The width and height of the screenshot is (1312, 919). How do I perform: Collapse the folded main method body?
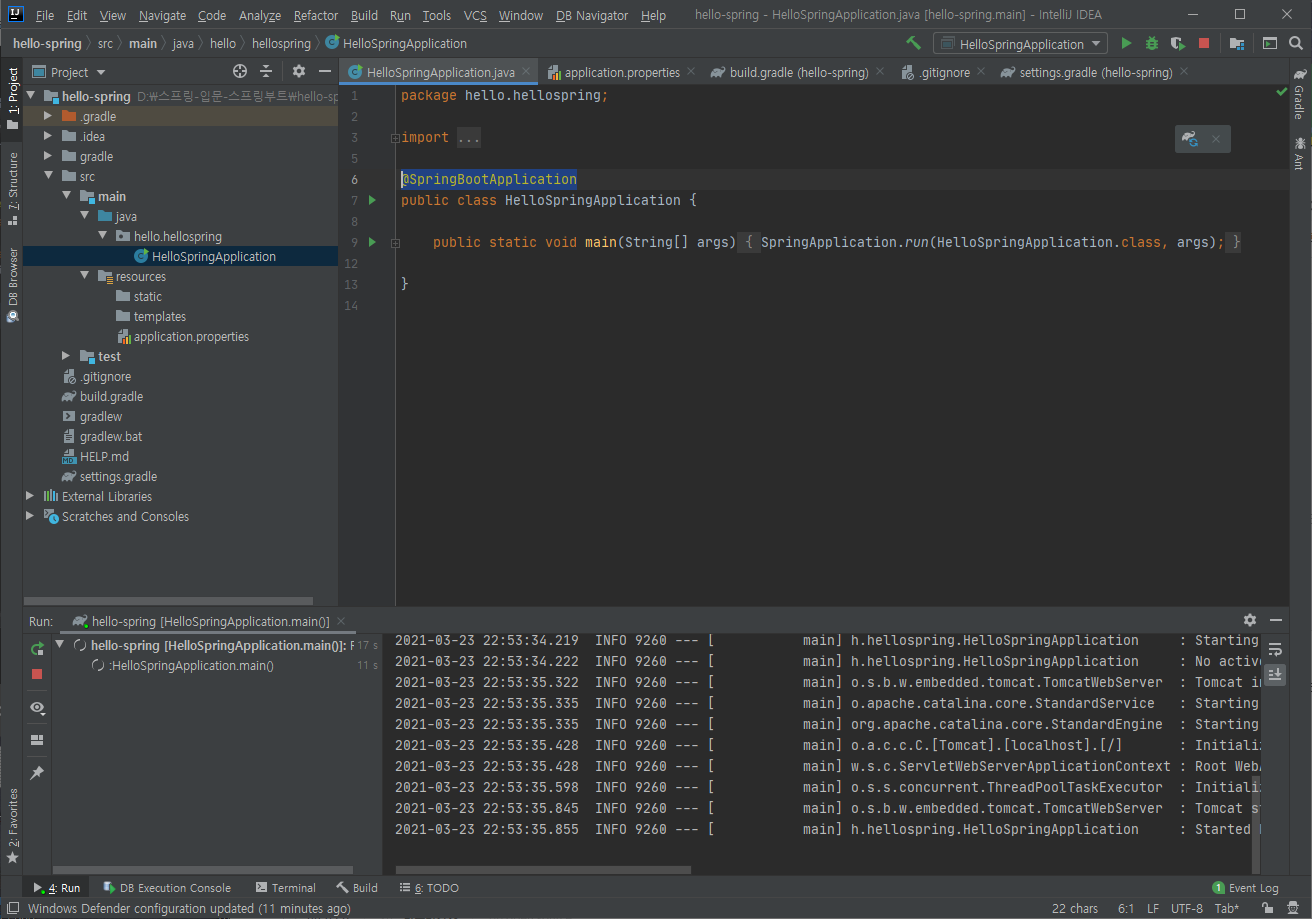click(395, 243)
